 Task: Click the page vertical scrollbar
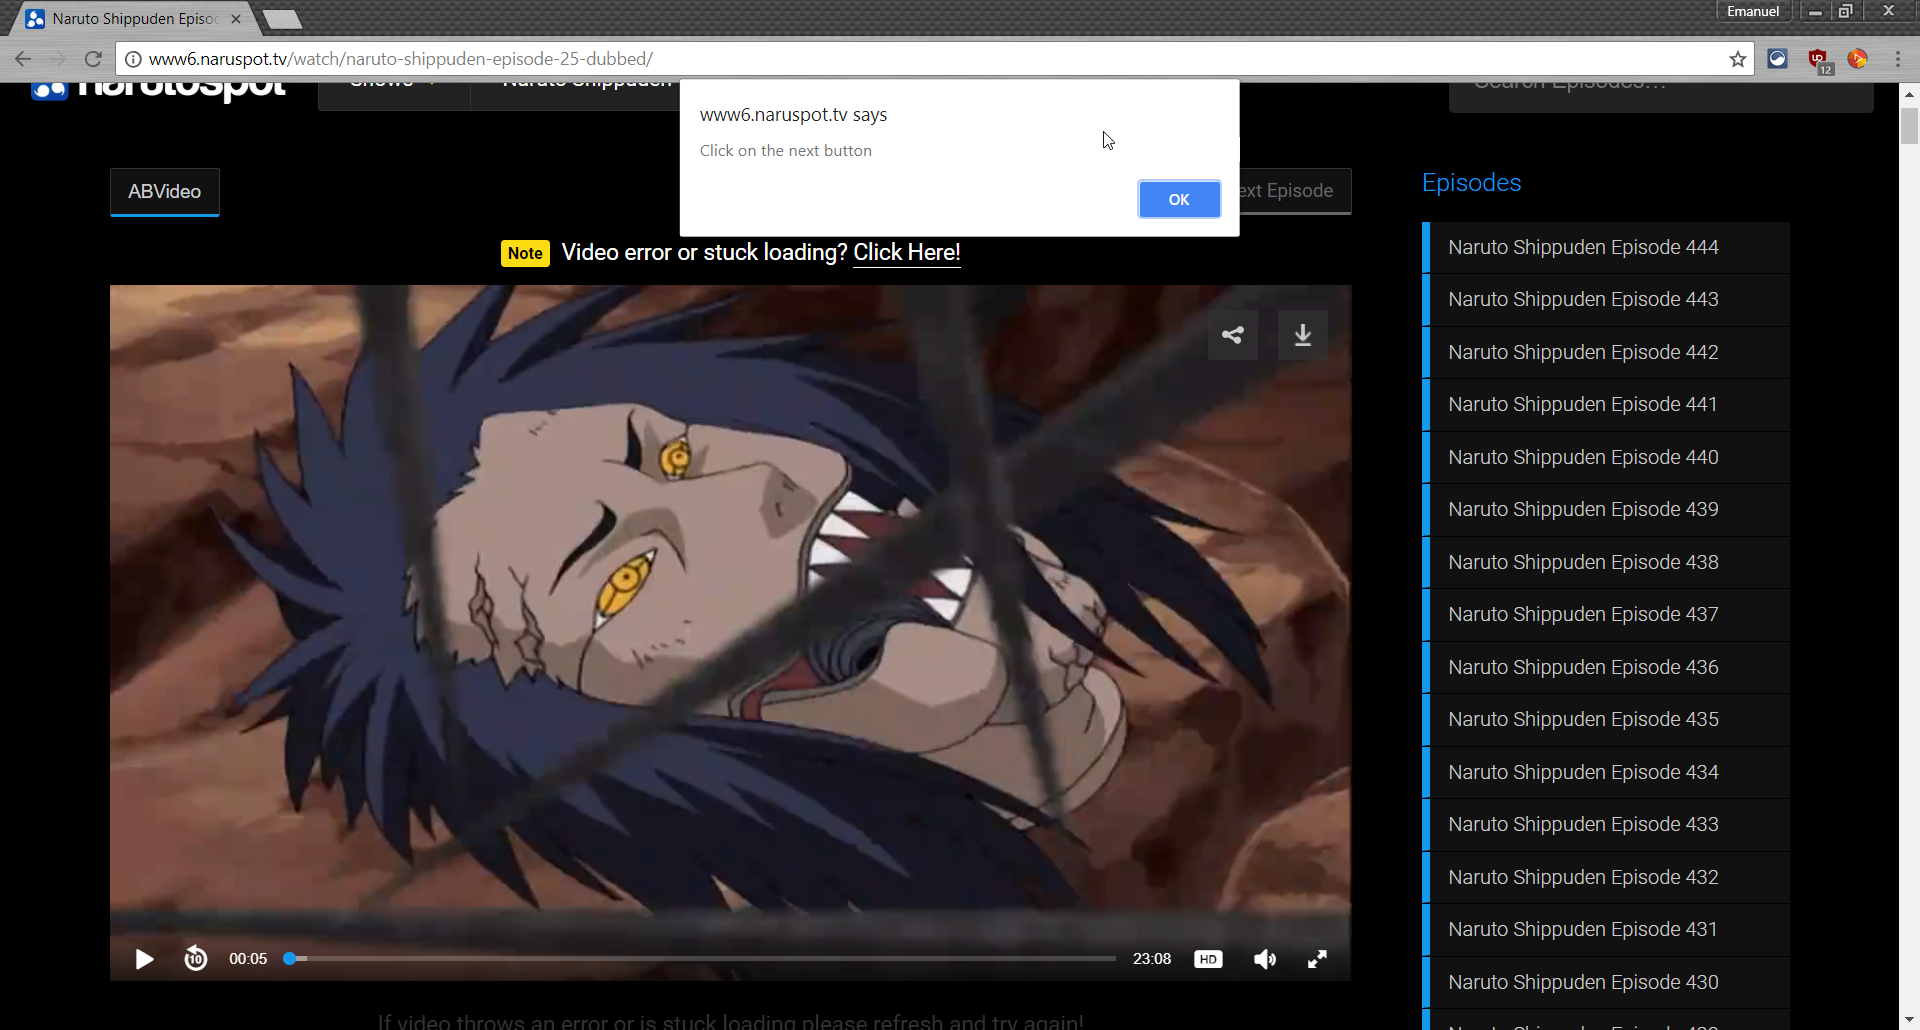(1909, 126)
